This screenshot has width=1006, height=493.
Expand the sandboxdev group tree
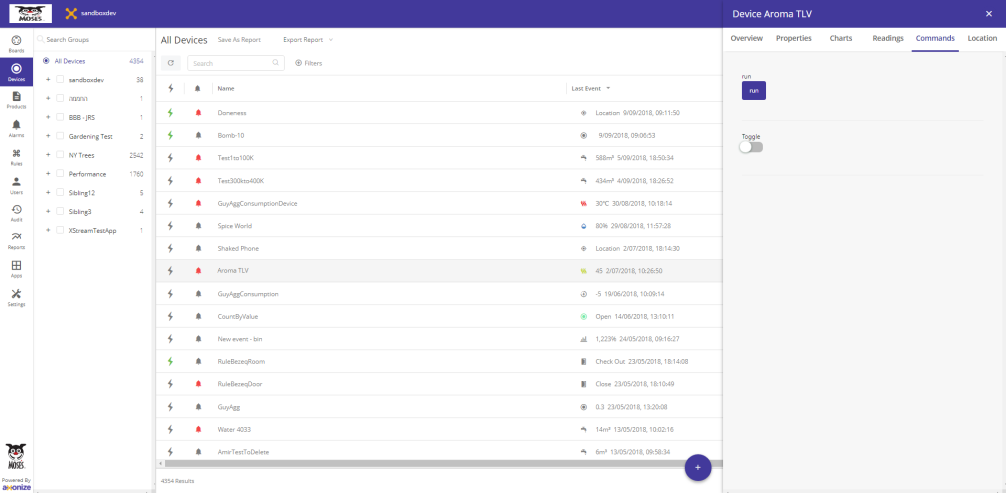[48, 80]
